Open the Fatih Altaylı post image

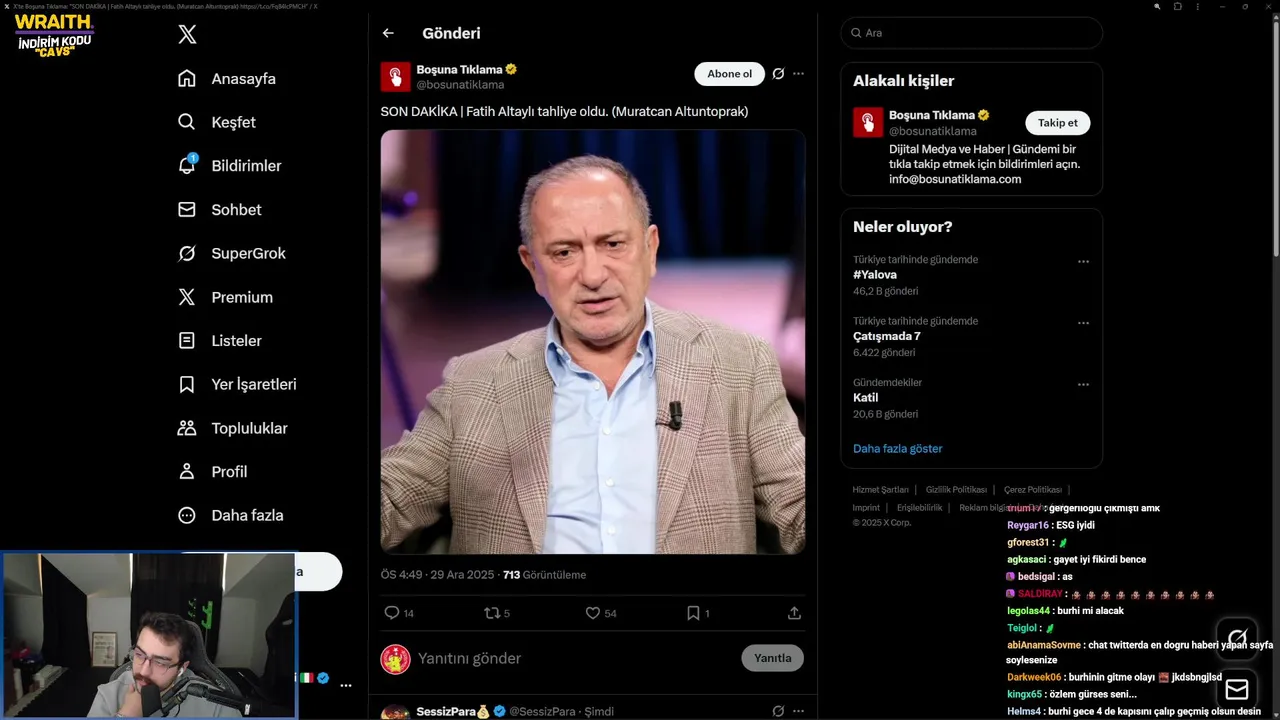point(592,342)
